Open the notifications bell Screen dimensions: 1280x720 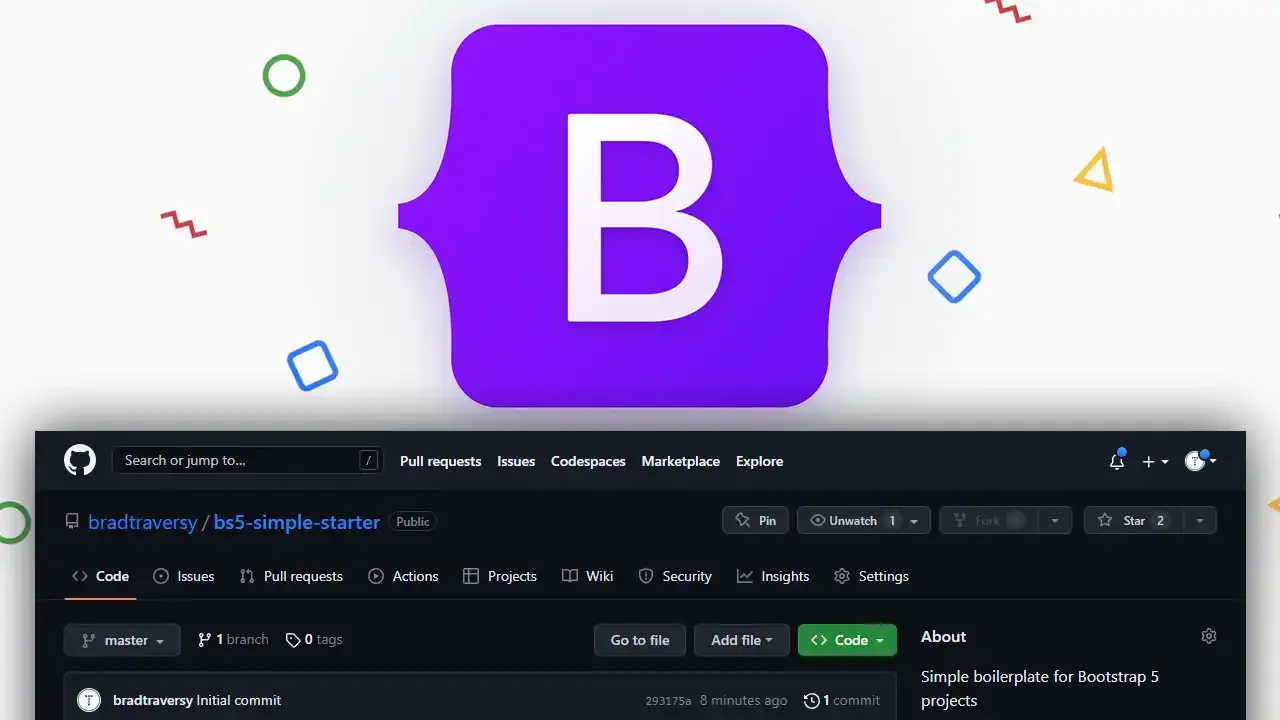[x=1117, y=461]
